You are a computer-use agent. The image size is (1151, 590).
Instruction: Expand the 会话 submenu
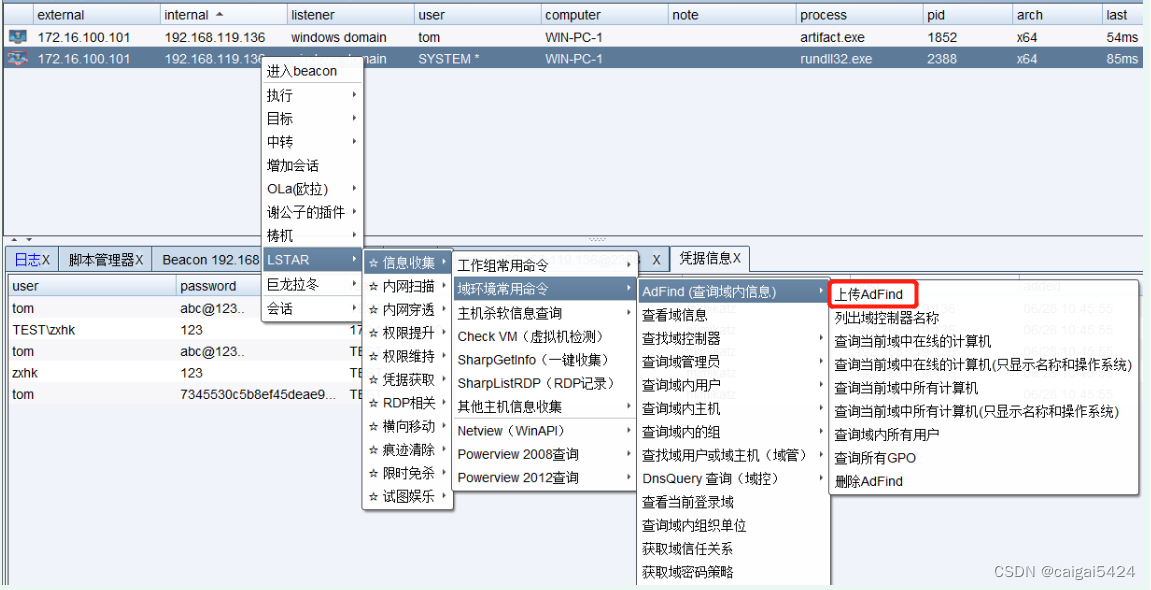[x=312, y=309]
